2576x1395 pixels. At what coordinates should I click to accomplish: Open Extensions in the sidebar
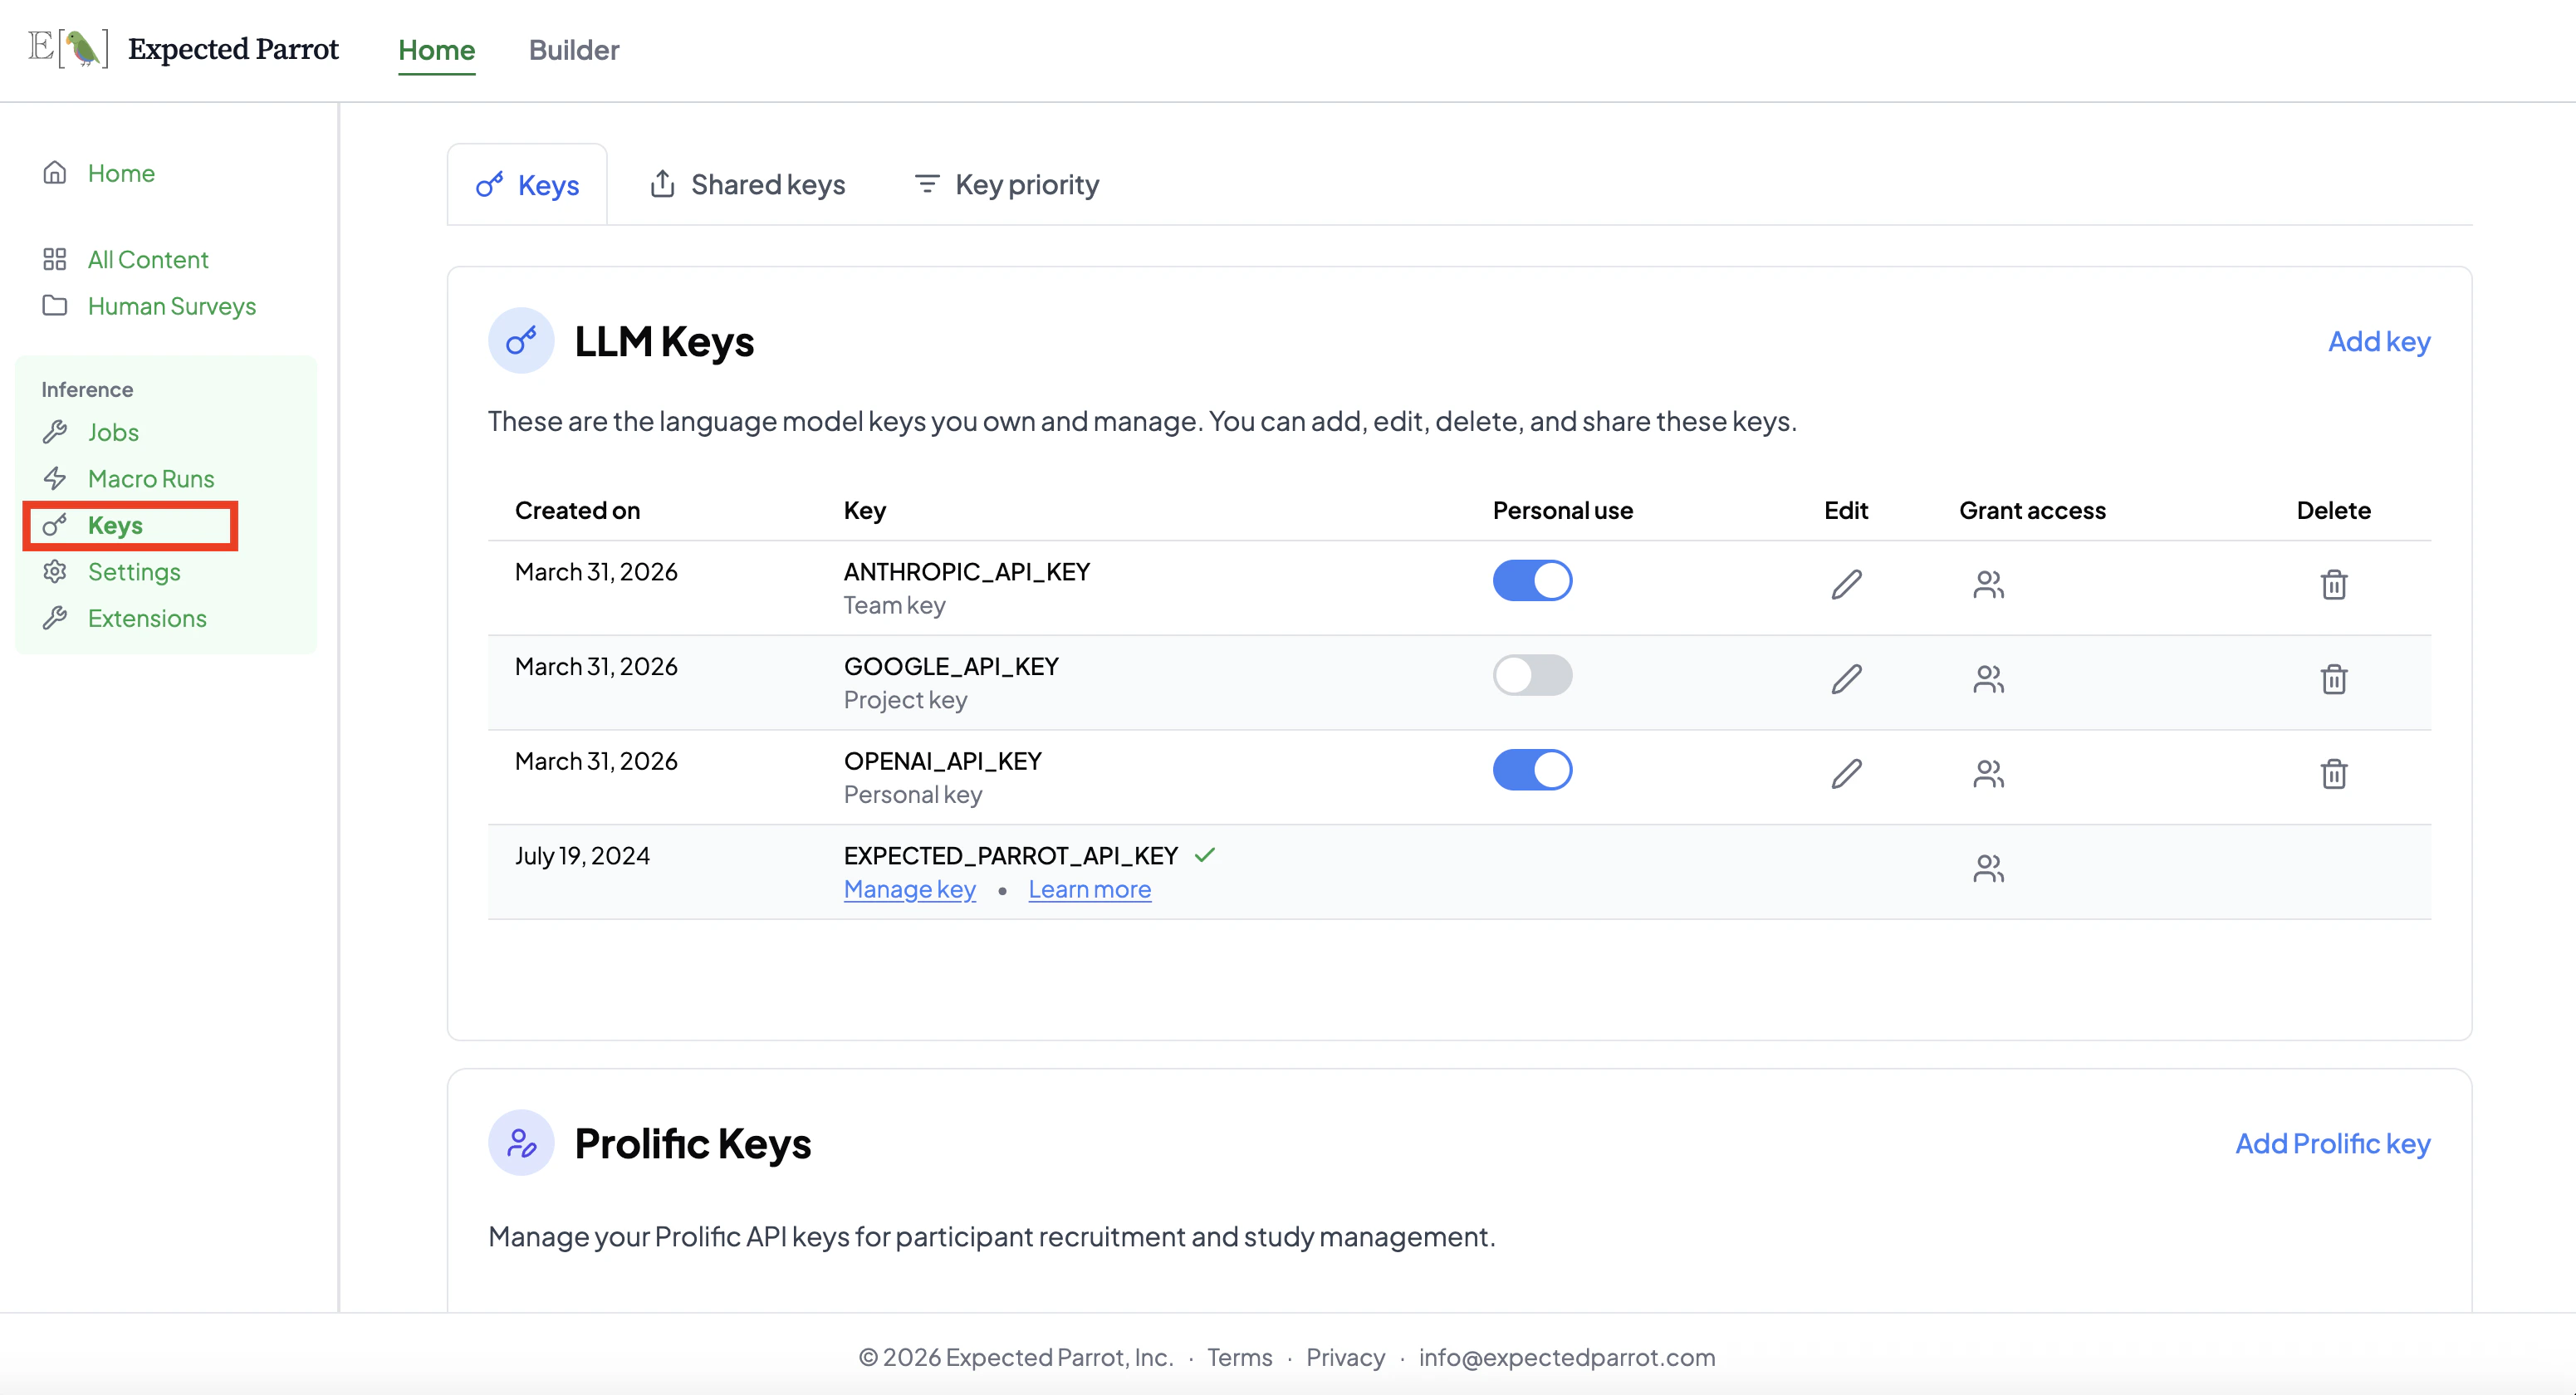[x=147, y=618]
